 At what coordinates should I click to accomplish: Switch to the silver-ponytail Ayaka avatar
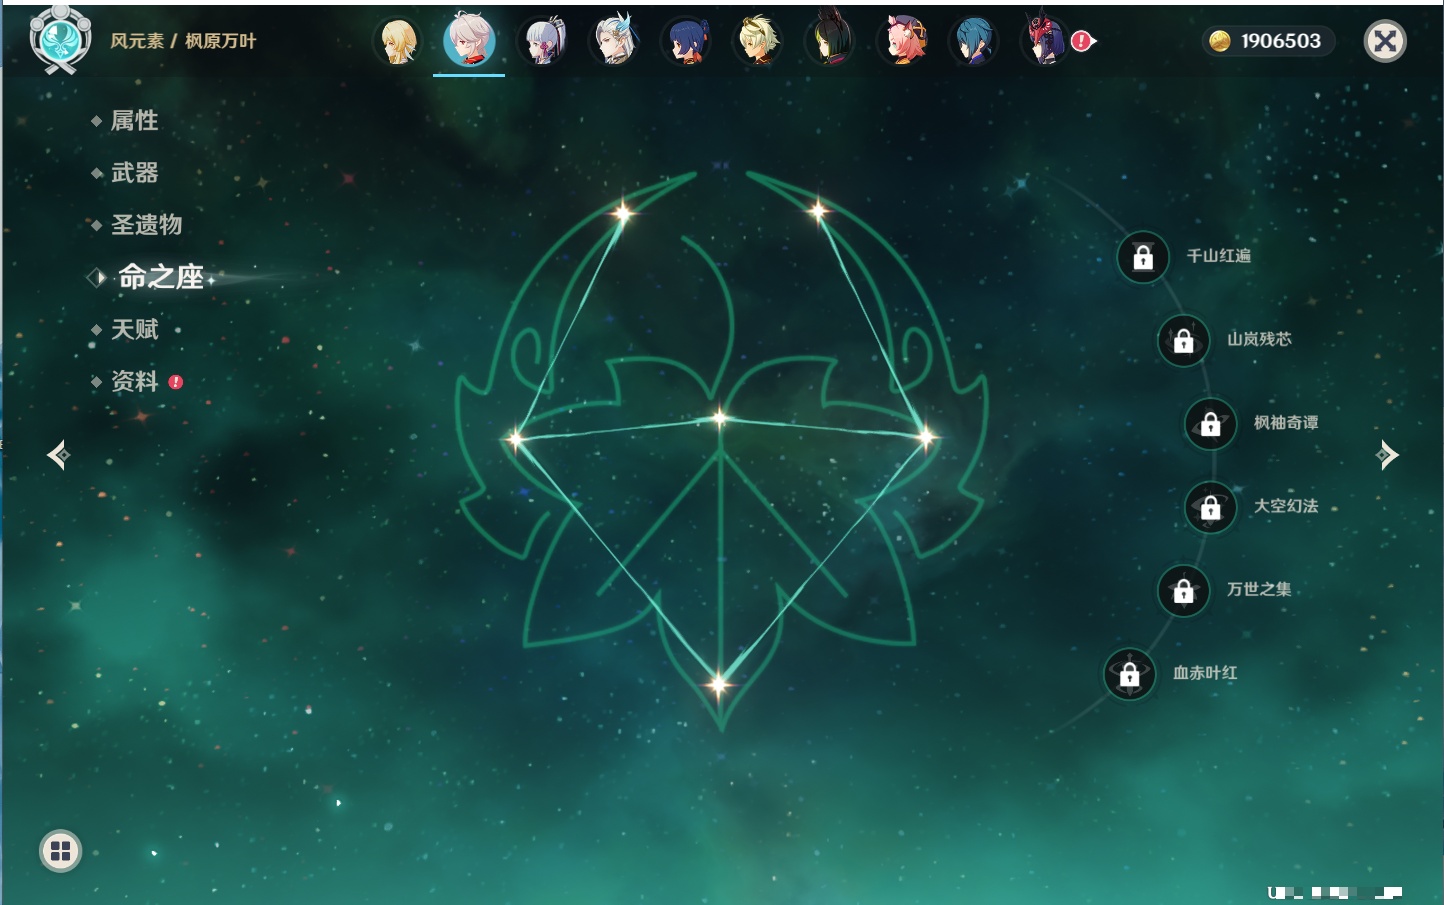pos(543,41)
